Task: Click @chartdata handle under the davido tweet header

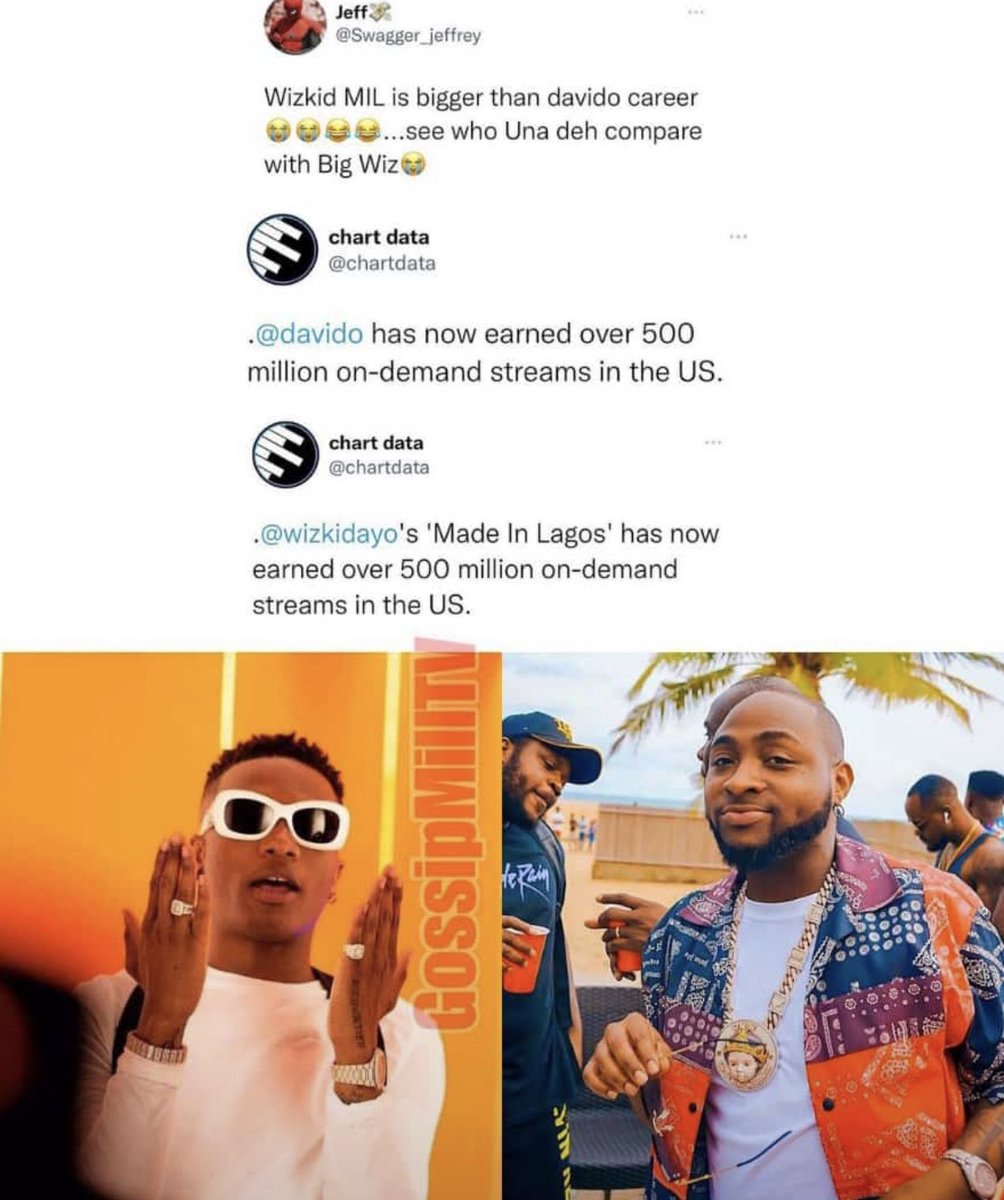Action: 382,263
